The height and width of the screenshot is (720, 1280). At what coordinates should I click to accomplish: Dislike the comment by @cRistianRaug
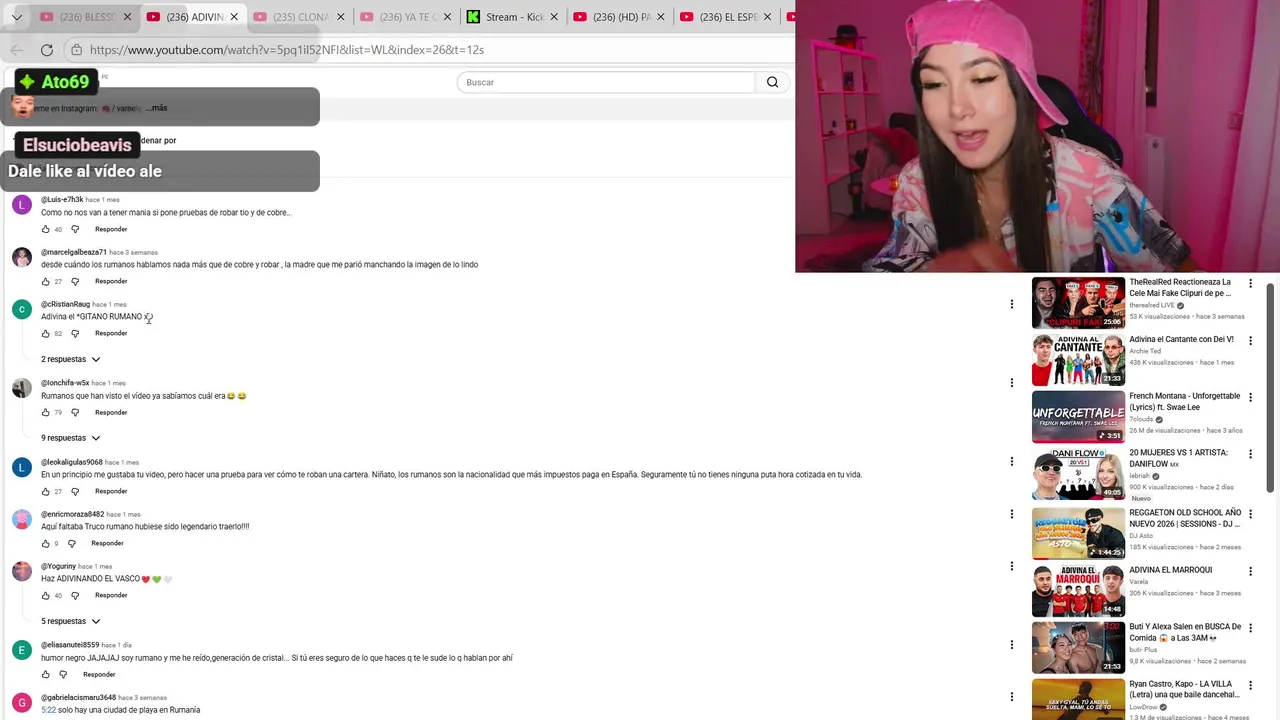point(75,333)
